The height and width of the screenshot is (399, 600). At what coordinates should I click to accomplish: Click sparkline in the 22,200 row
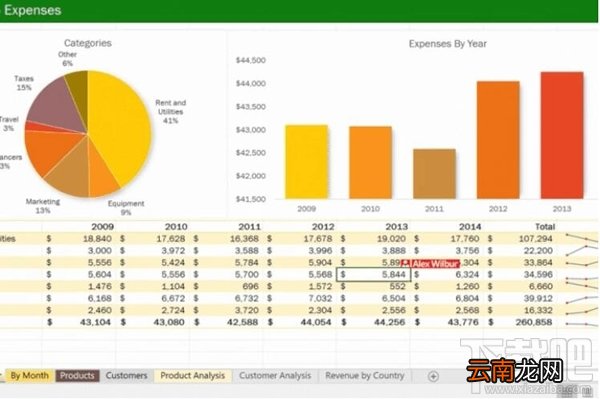pyautogui.click(x=582, y=250)
